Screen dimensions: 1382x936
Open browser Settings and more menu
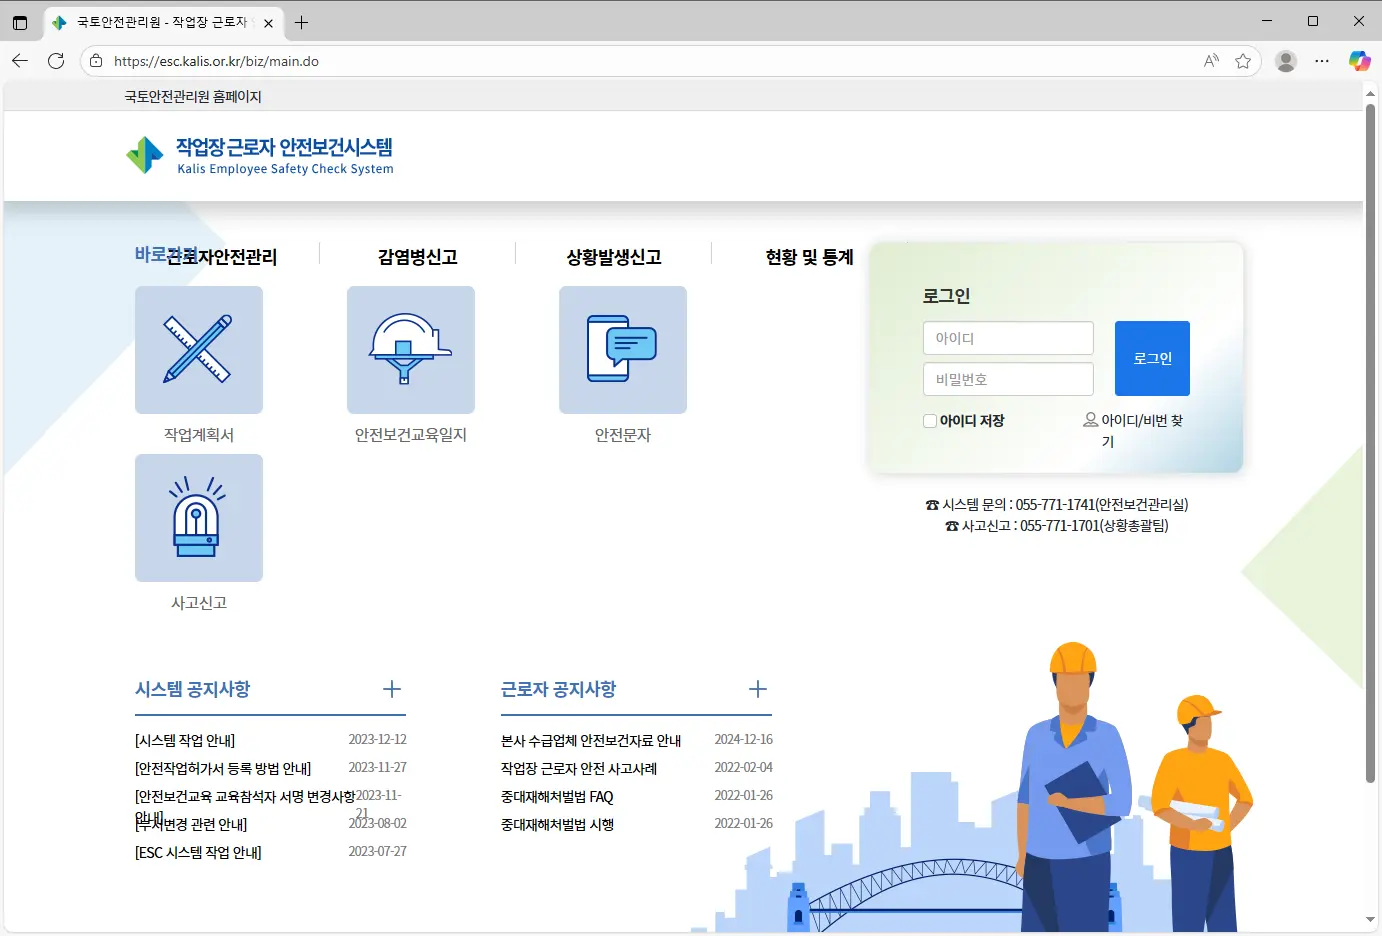[x=1322, y=61]
